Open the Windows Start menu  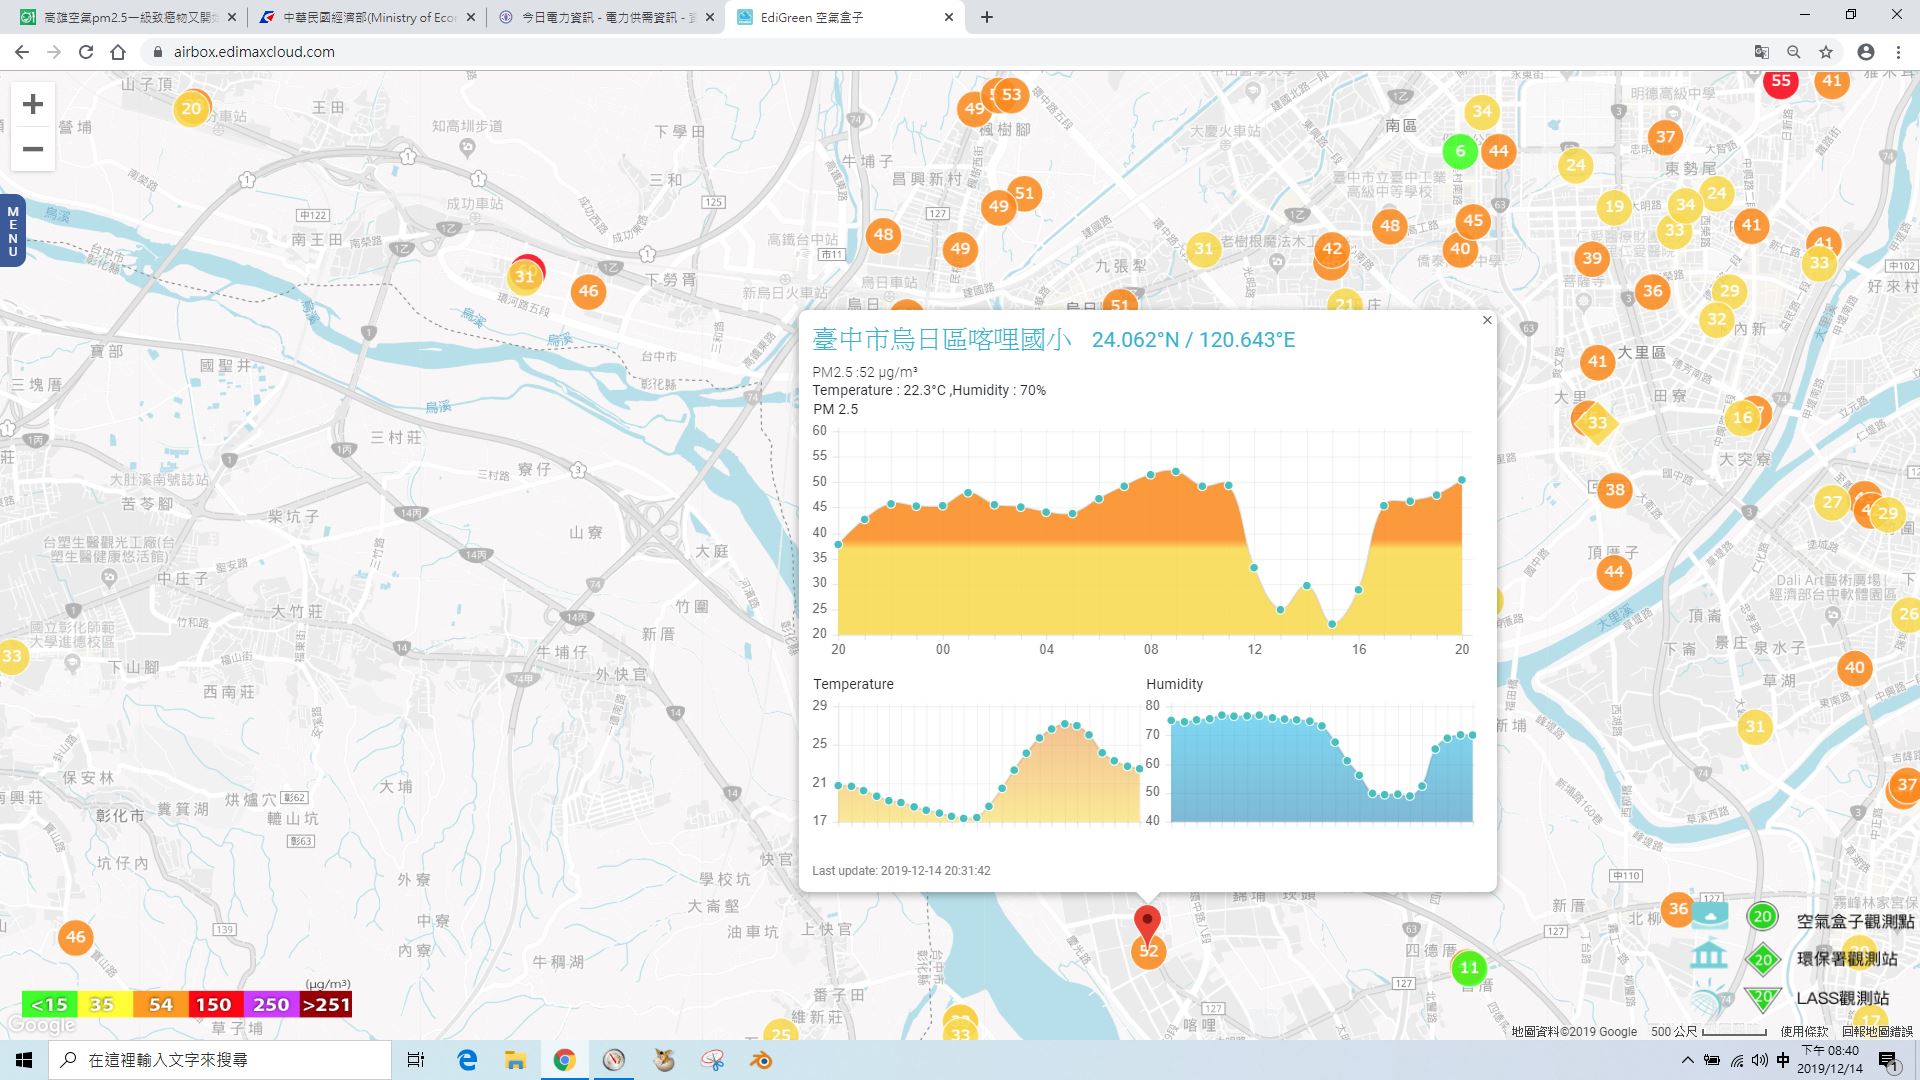tap(24, 1060)
